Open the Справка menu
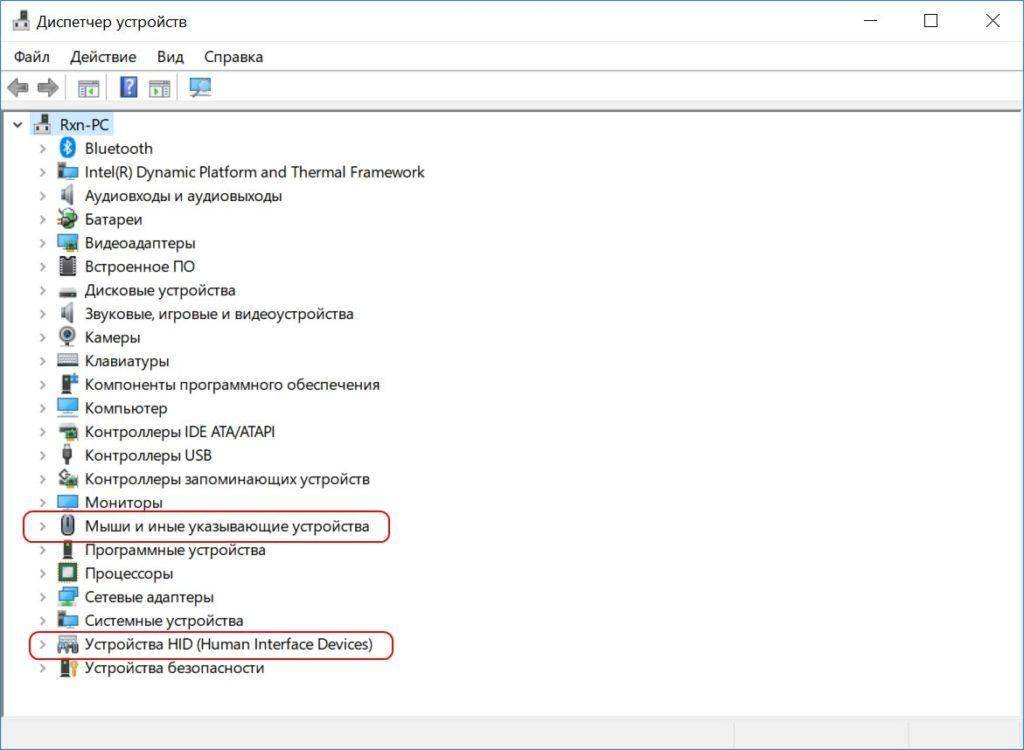Screen dimensions: 1024x750 point(233,57)
